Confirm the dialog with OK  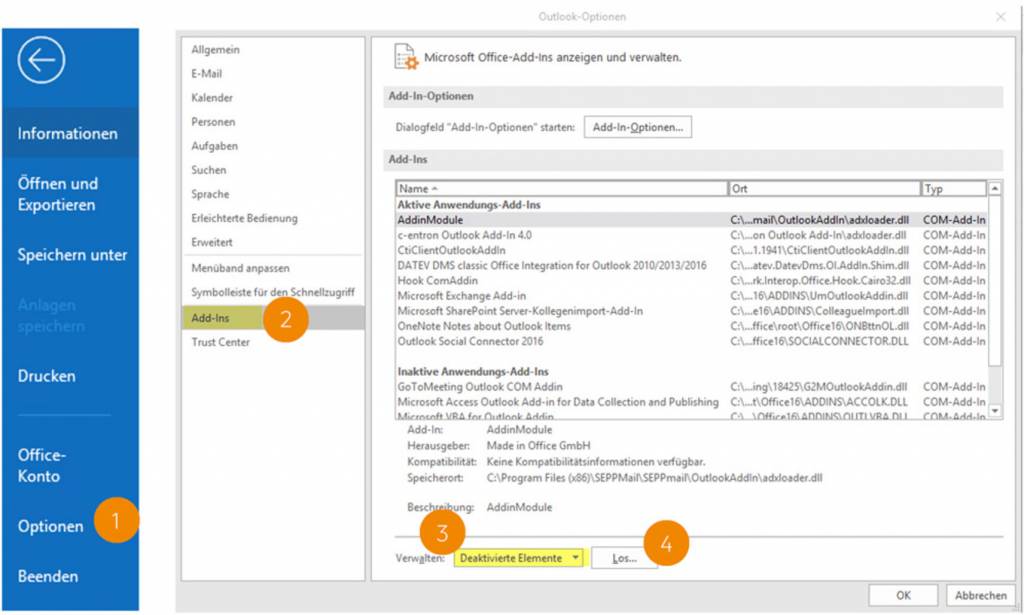coord(903,595)
